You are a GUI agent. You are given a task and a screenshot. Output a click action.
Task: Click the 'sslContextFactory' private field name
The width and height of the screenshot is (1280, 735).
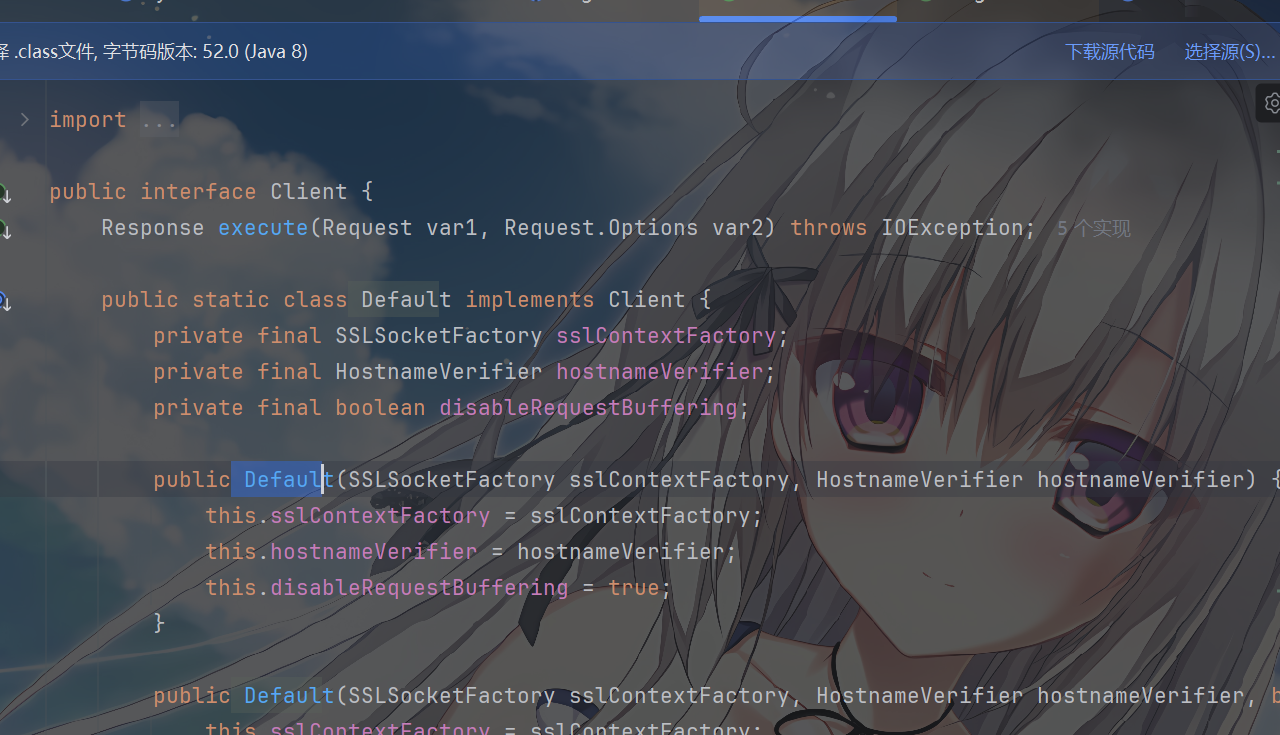(666, 336)
